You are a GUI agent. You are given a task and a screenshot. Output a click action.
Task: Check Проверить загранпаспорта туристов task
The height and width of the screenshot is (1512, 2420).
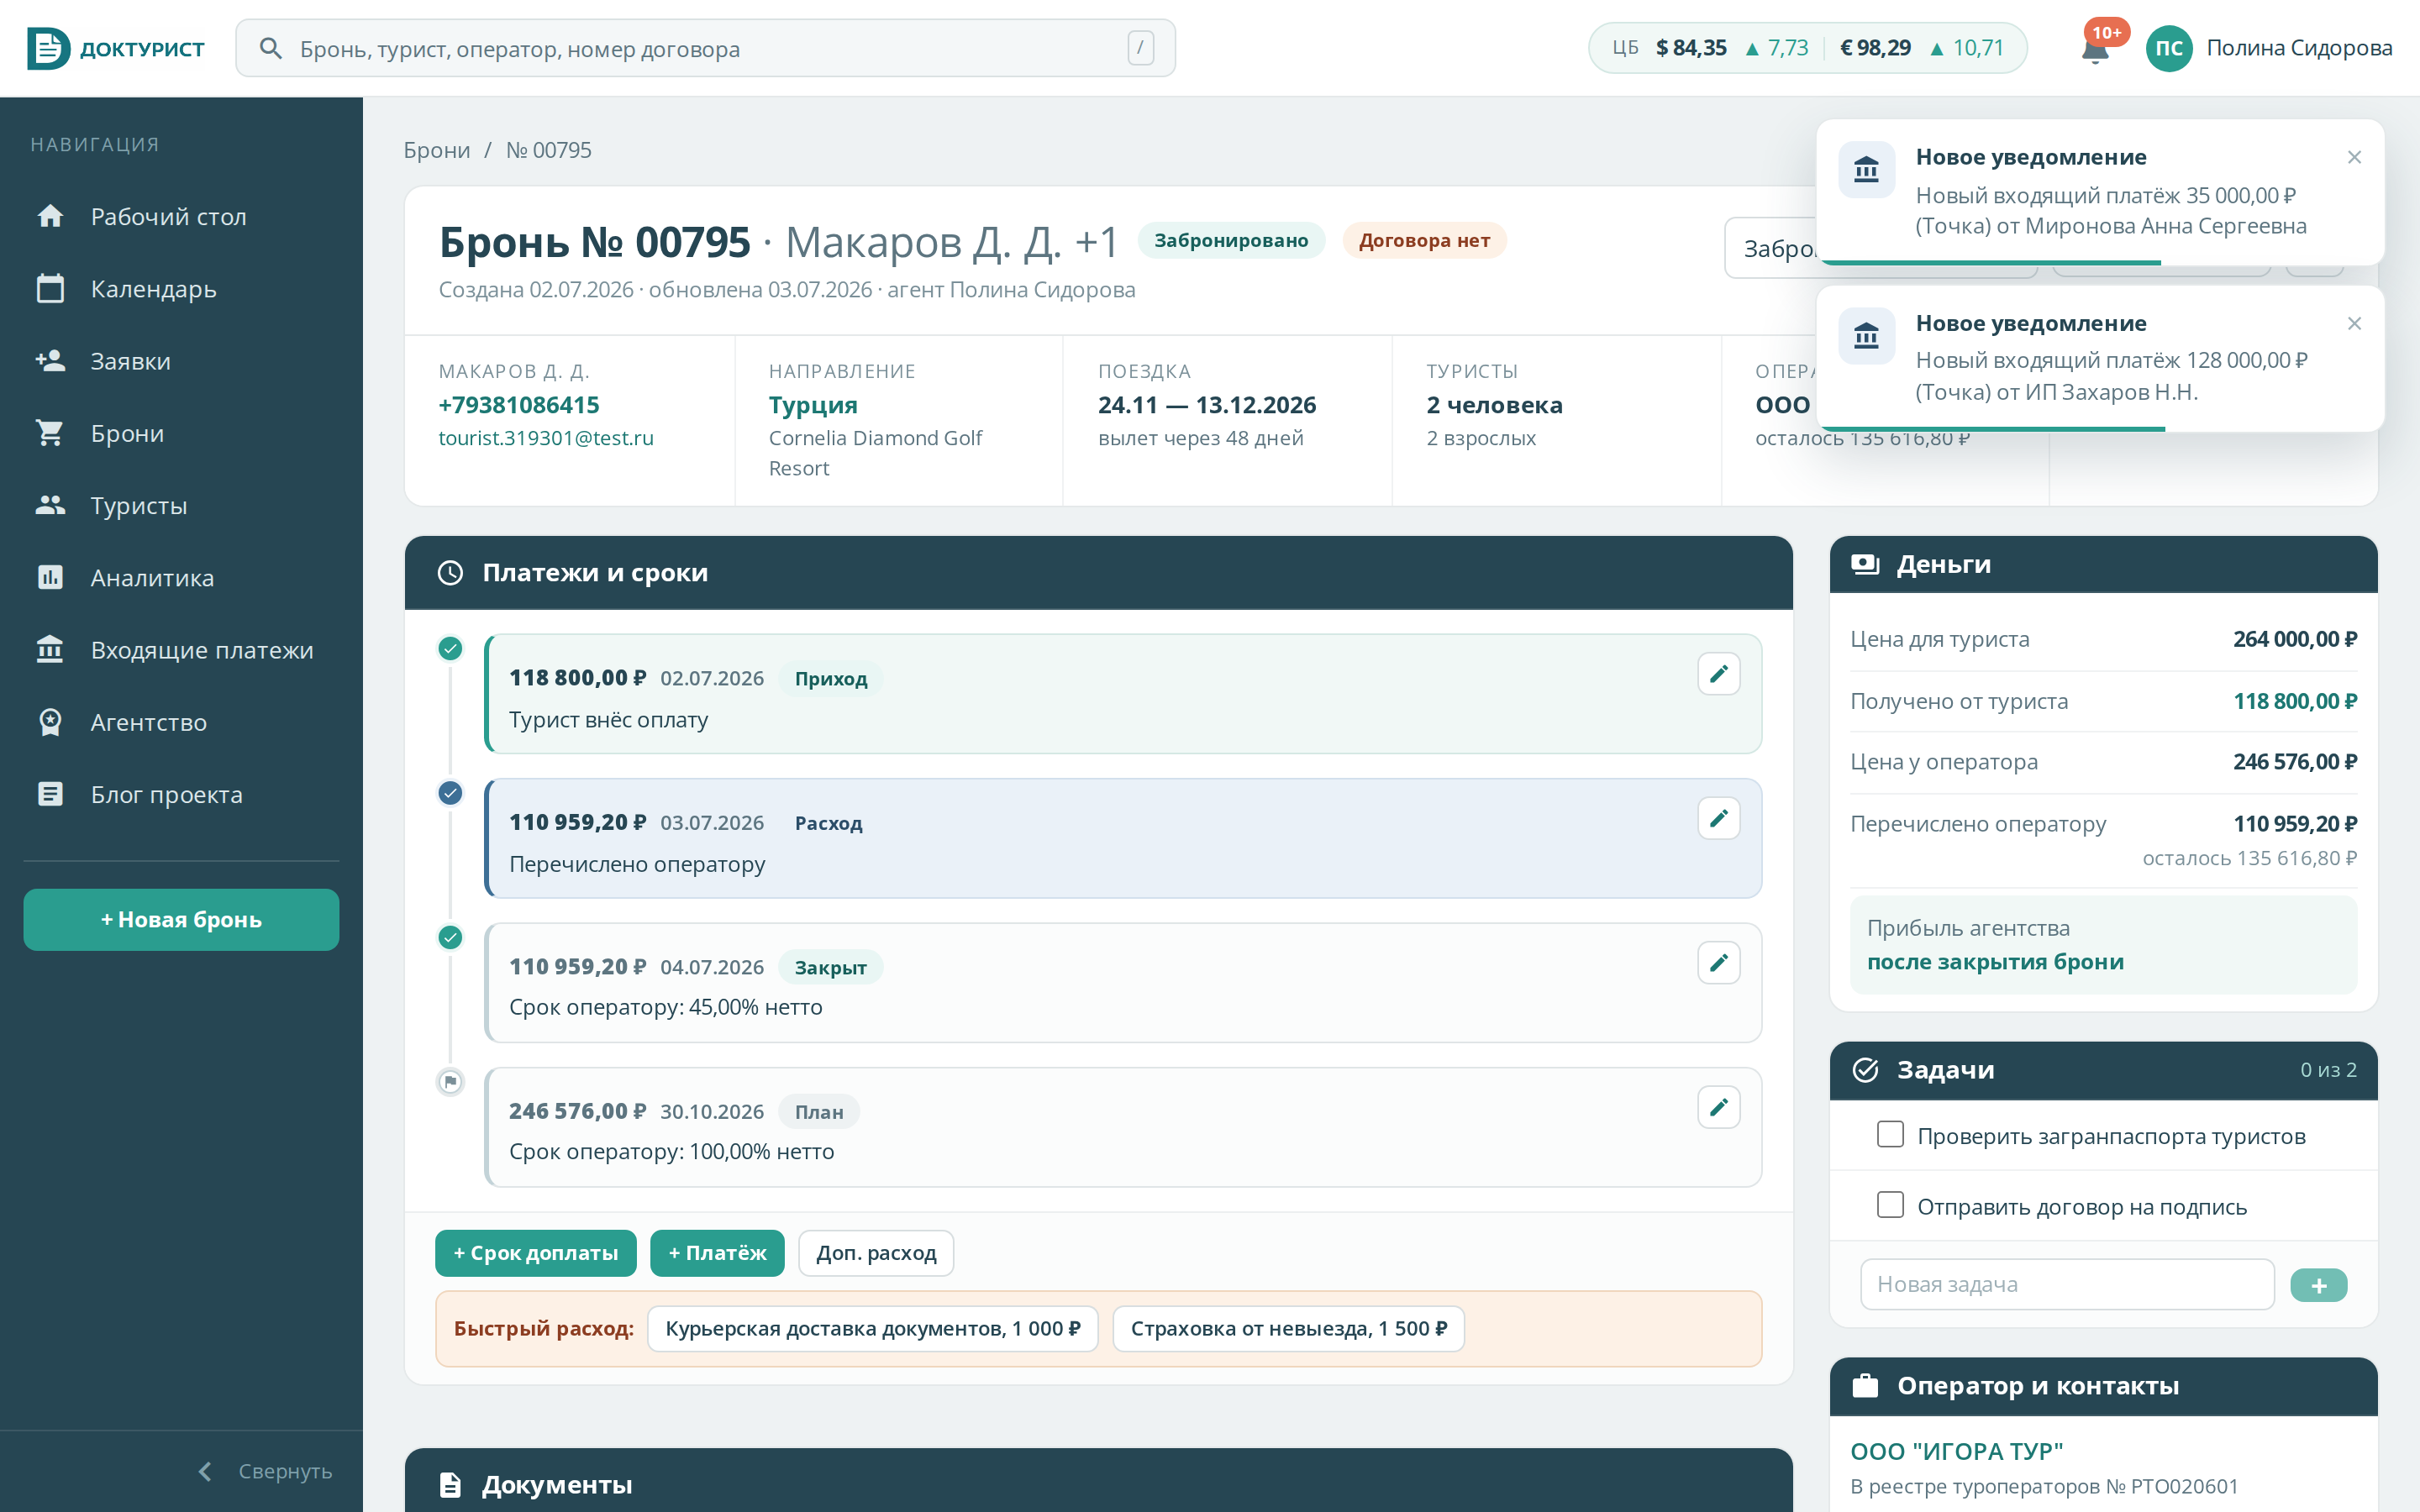click(1890, 1134)
